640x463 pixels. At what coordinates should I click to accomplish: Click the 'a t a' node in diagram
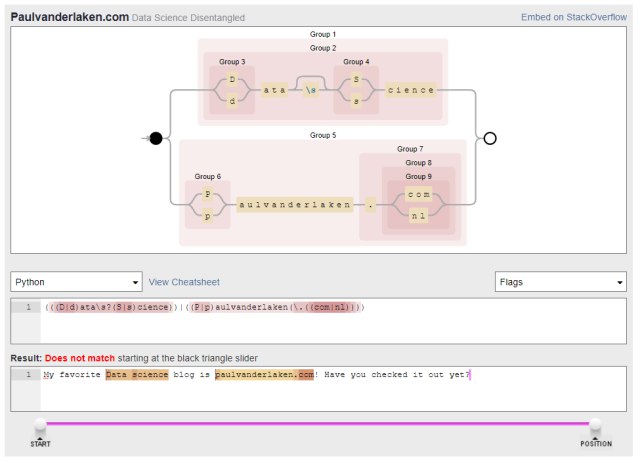point(274,90)
